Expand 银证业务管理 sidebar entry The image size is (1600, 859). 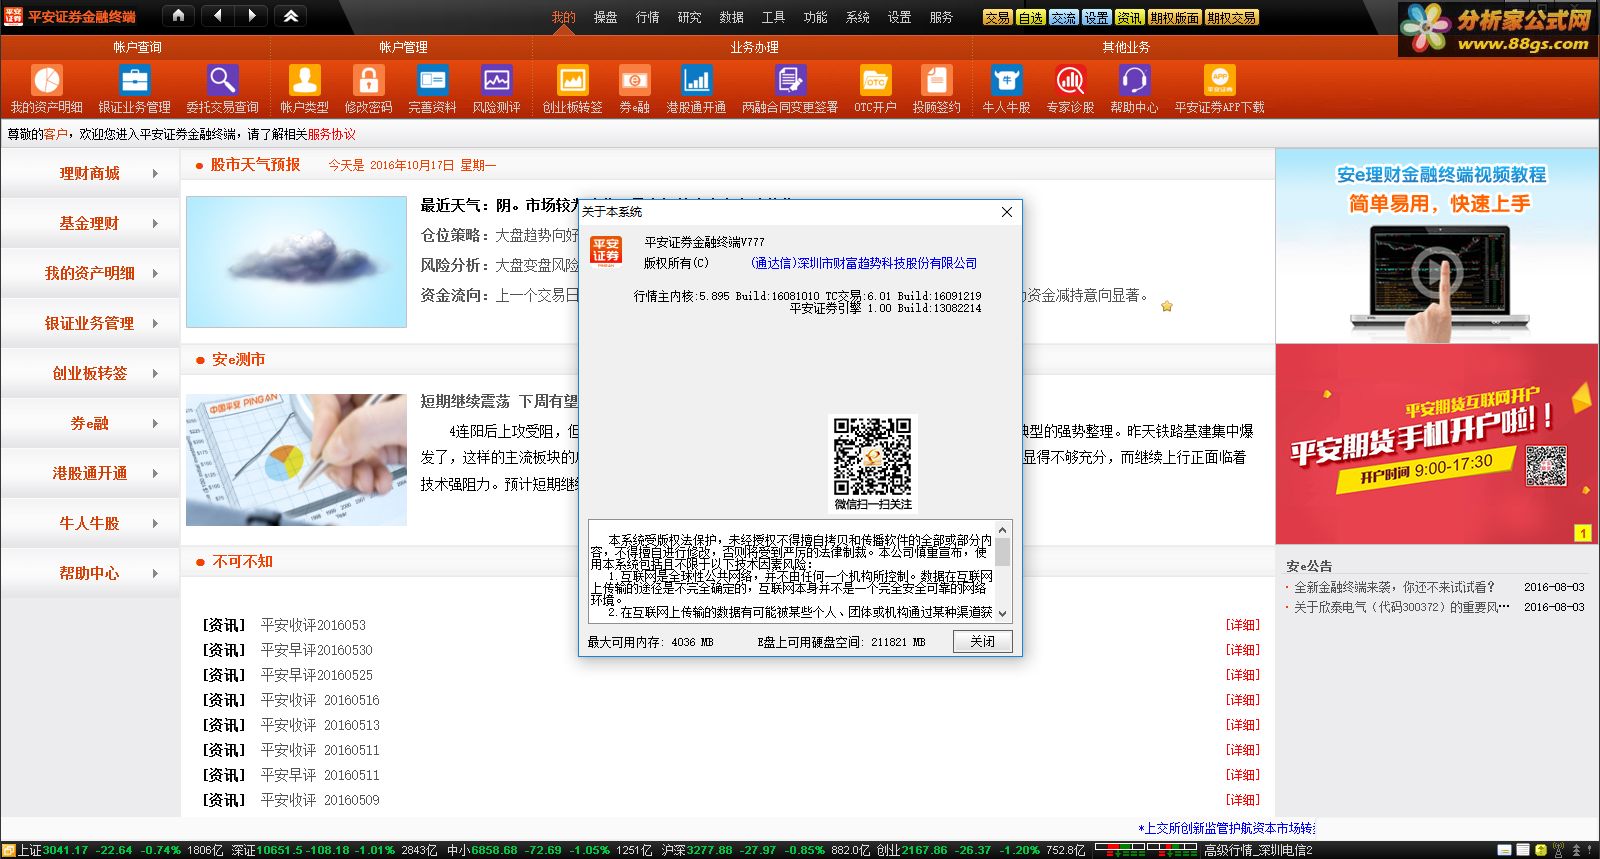pos(90,323)
